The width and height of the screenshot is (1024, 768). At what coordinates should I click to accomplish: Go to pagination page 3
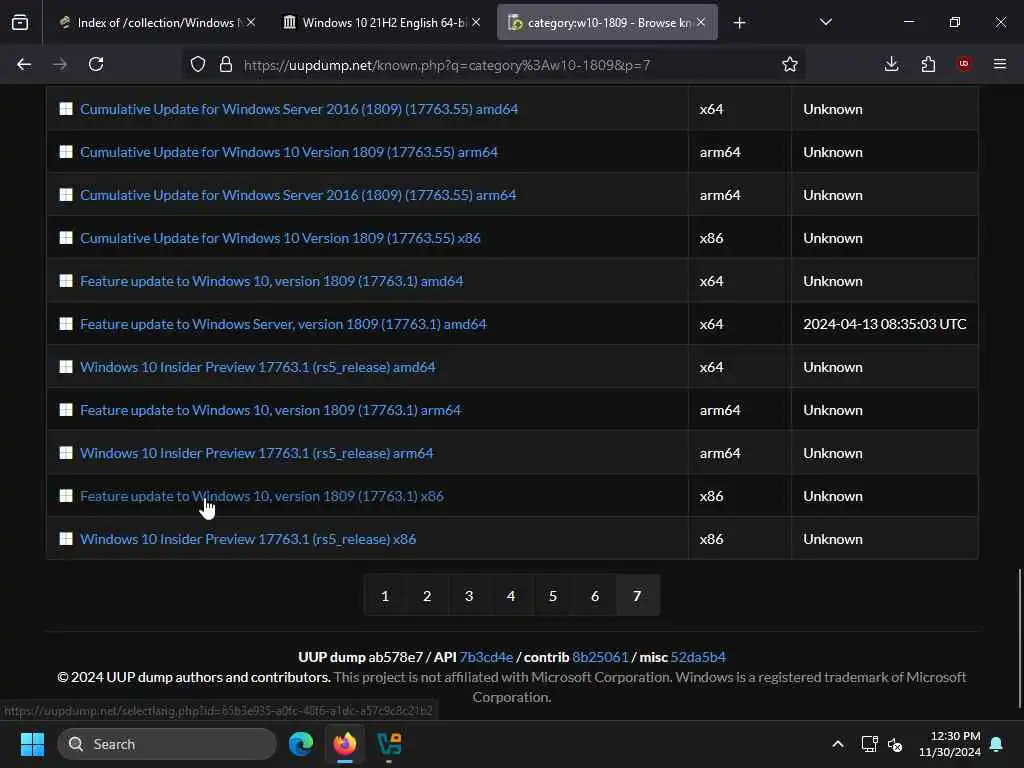pyautogui.click(x=469, y=596)
